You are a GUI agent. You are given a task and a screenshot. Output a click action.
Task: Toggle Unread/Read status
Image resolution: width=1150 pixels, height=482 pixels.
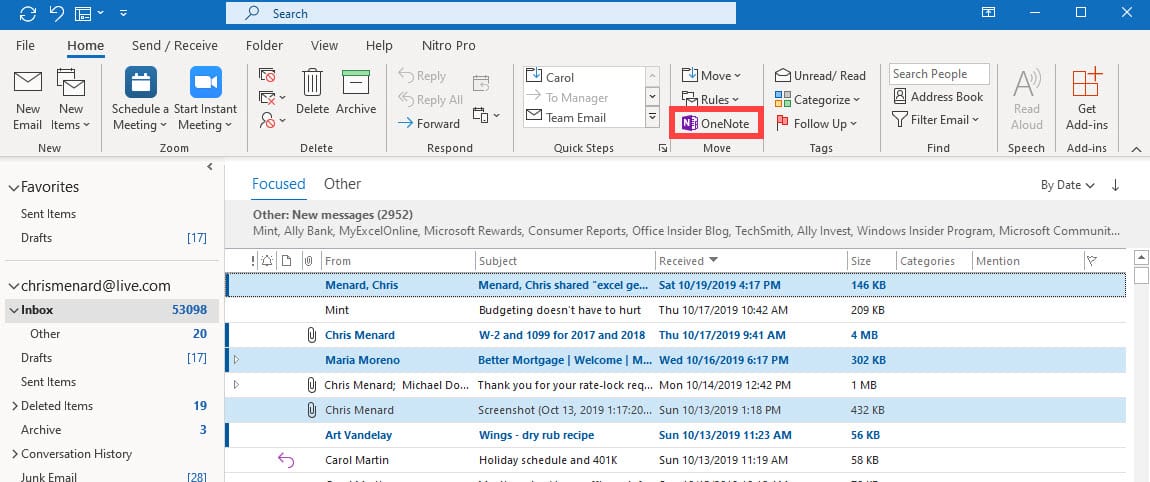(x=820, y=76)
